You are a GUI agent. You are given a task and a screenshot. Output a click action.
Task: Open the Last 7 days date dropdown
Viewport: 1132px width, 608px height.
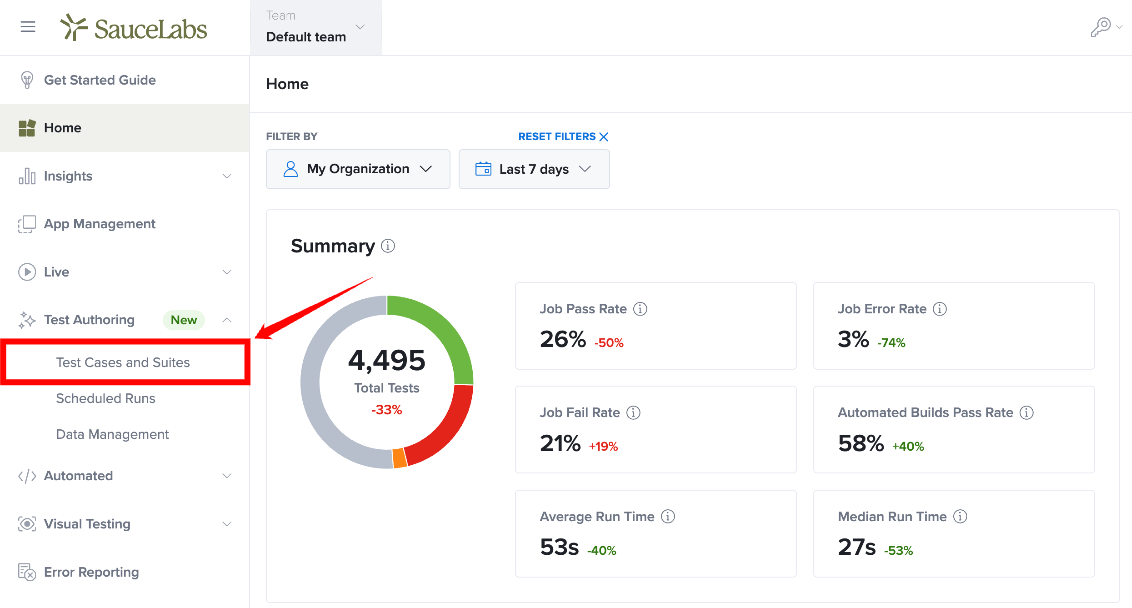point(534,169)
